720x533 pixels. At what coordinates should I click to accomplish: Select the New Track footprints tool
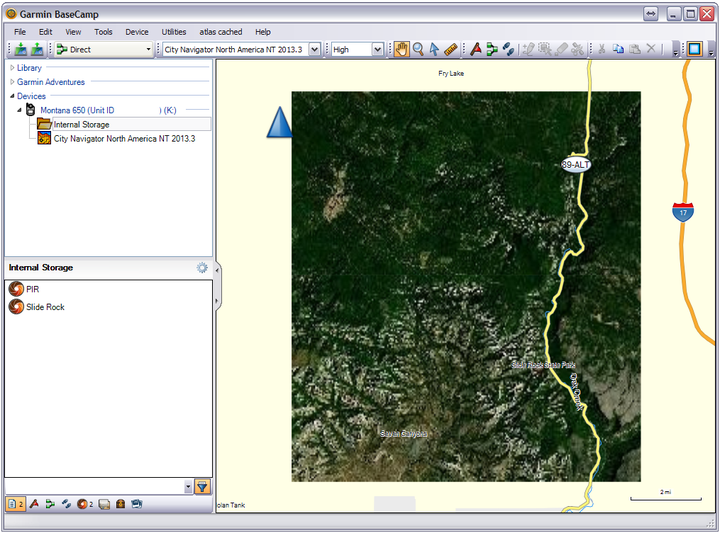[x=508, y=49]
